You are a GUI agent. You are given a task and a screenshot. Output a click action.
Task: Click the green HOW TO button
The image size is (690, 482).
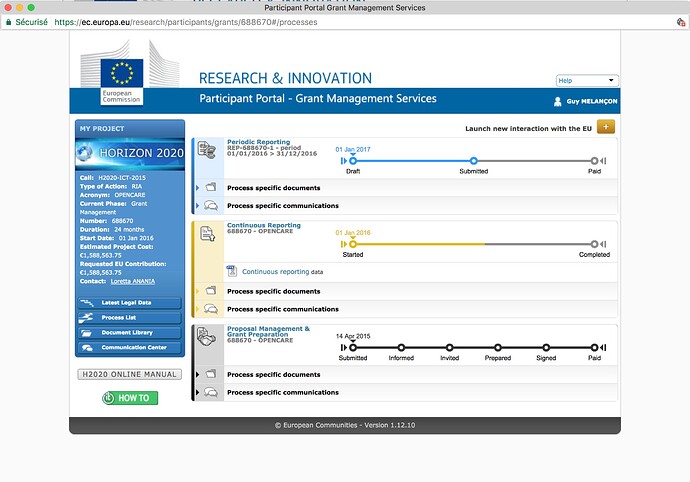click(130, 398)
